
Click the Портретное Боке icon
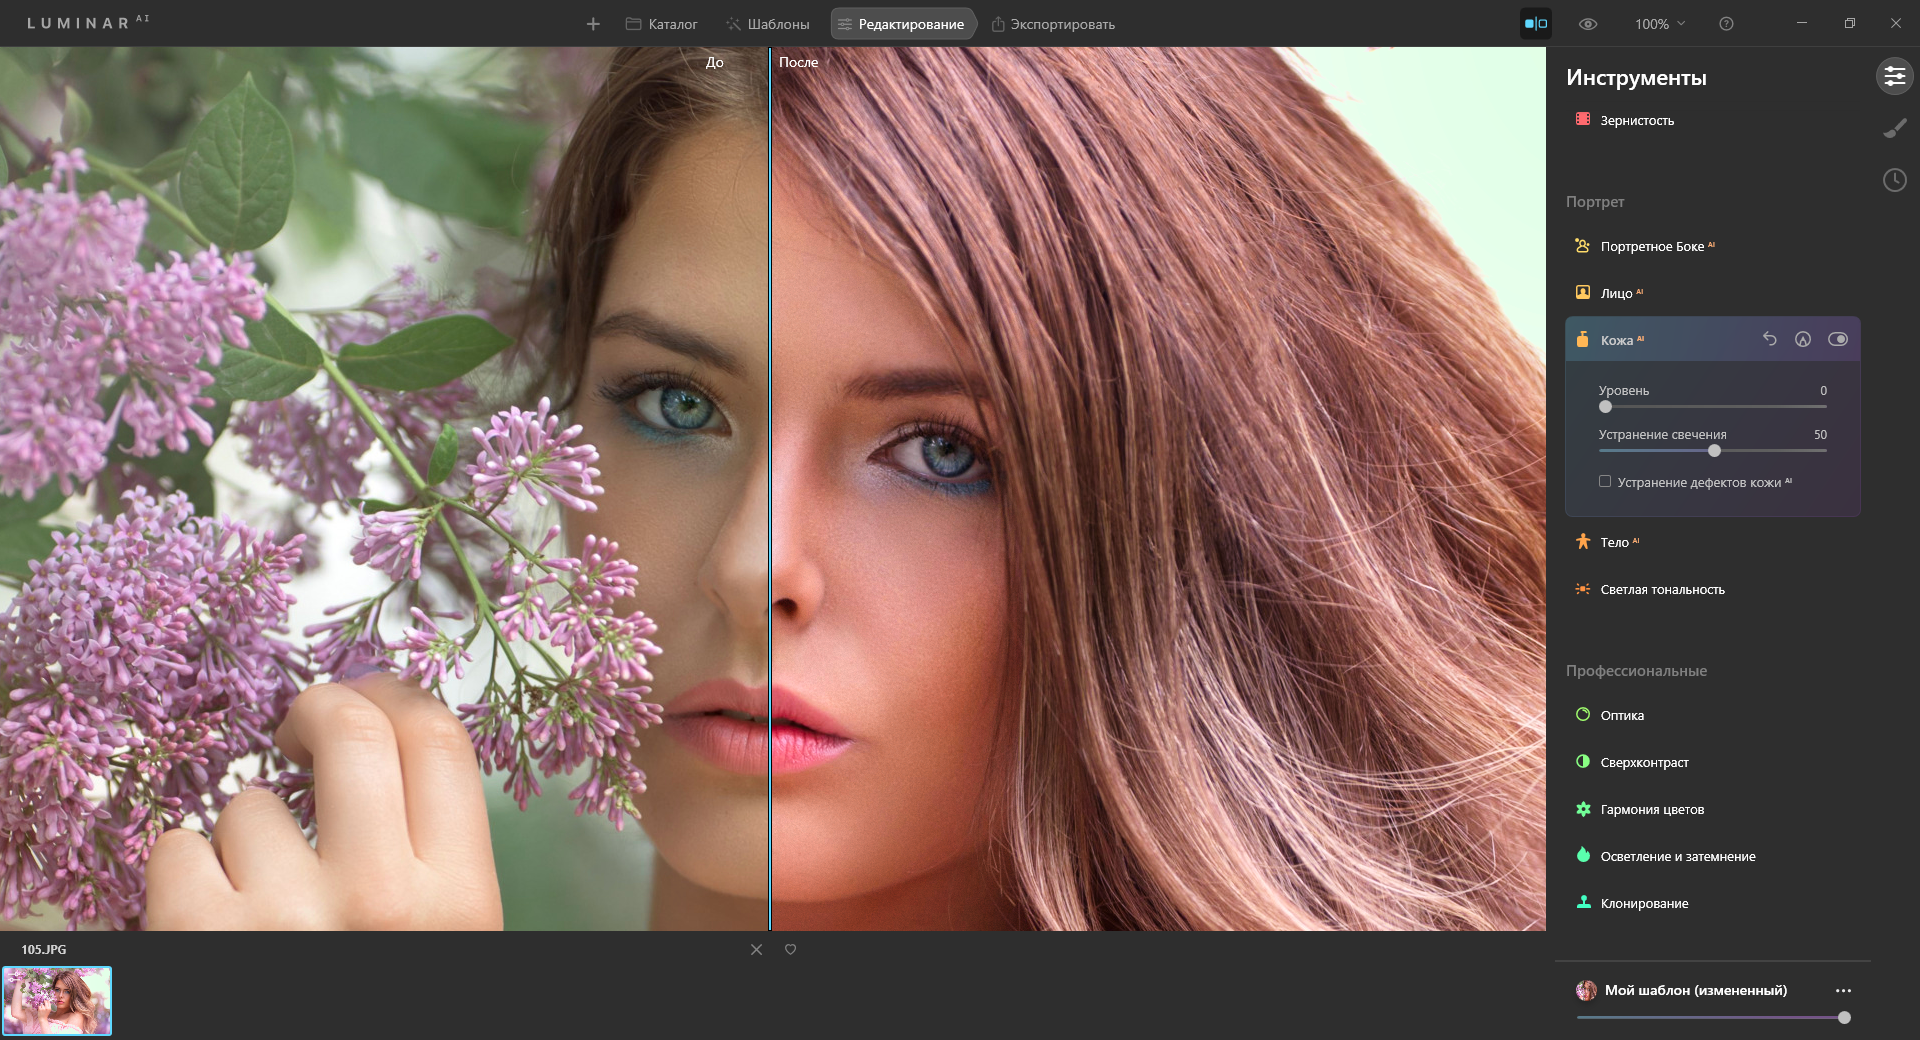coord(1583,245)
